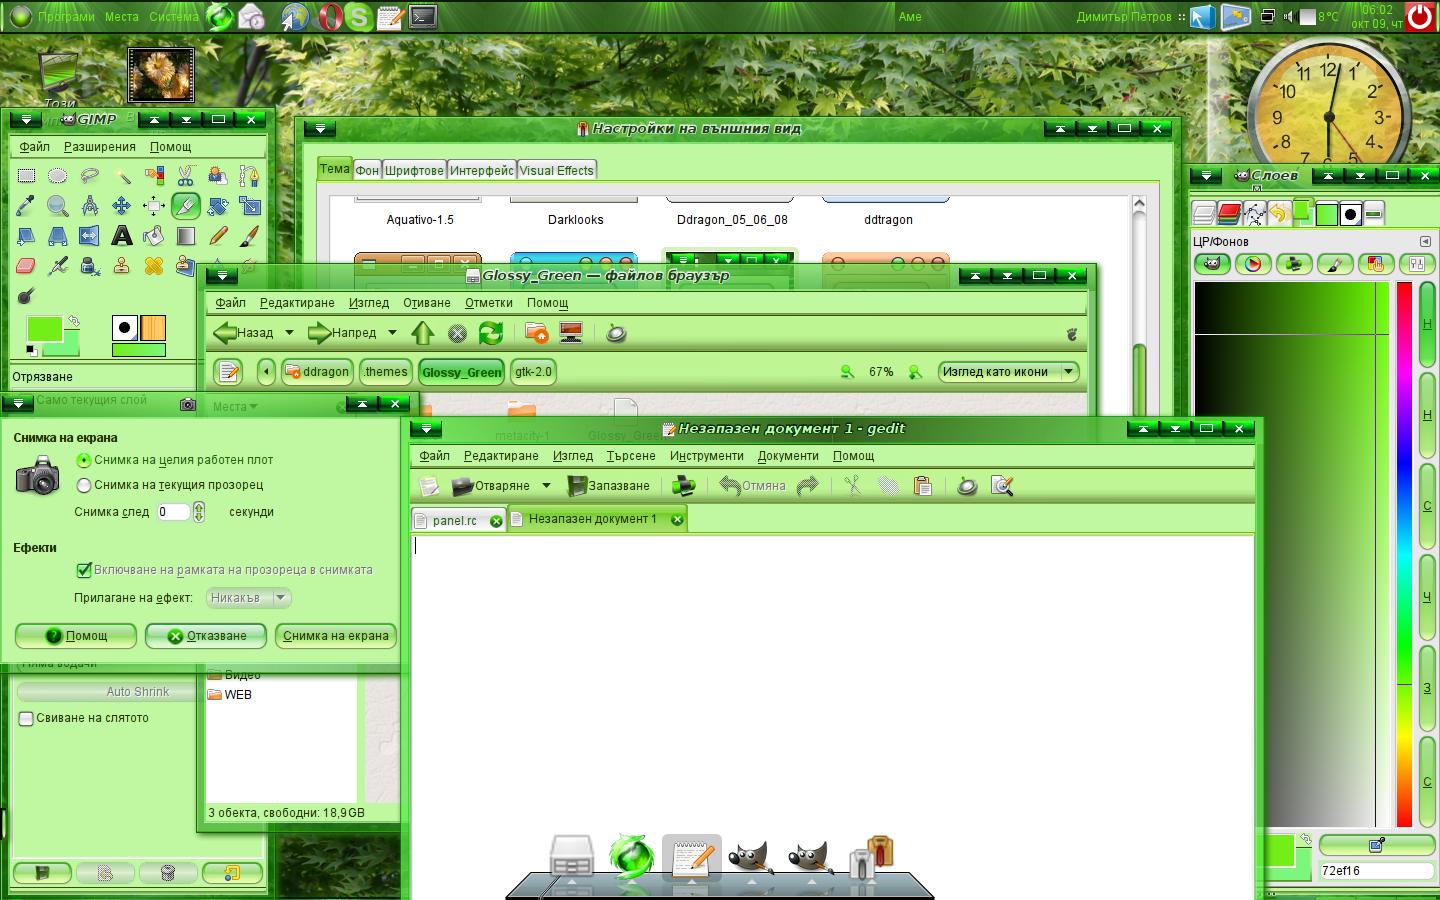Click the ddragon path button
Image resolution: width=1440 pixels, height=900 pixels.
coord(318,372)
